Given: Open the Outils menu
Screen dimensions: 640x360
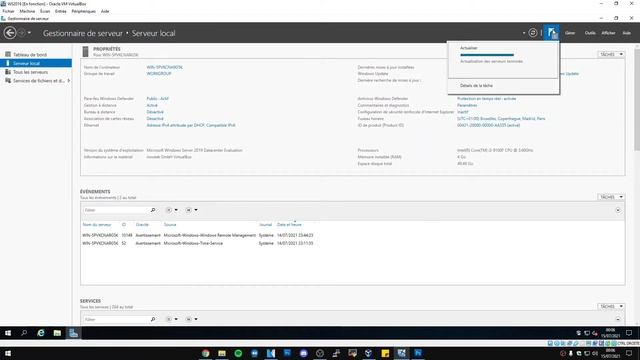Looking at the screenshot, I should [x=590, y=33].
